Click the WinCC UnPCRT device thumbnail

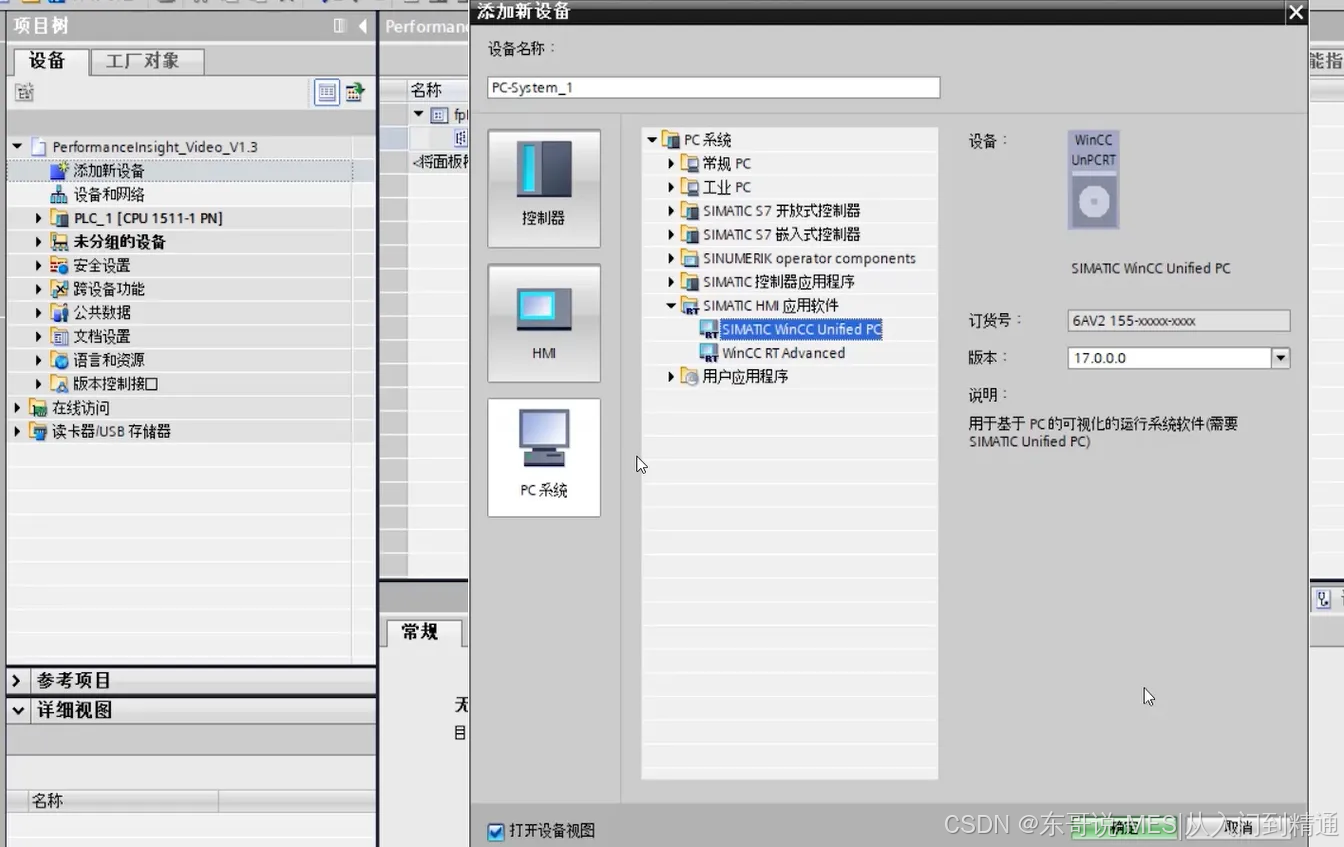1093,180
